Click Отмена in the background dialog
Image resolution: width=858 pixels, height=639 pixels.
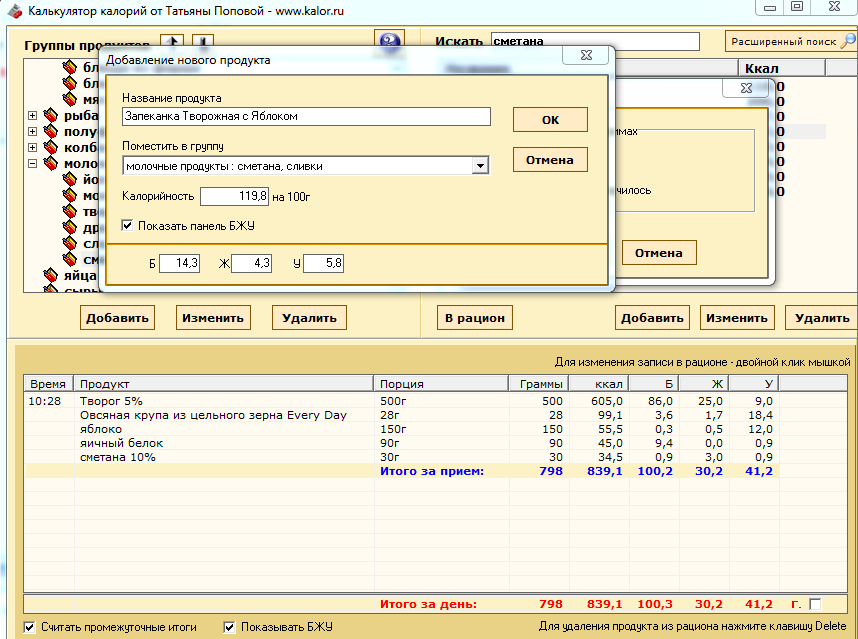pos(659,253)
